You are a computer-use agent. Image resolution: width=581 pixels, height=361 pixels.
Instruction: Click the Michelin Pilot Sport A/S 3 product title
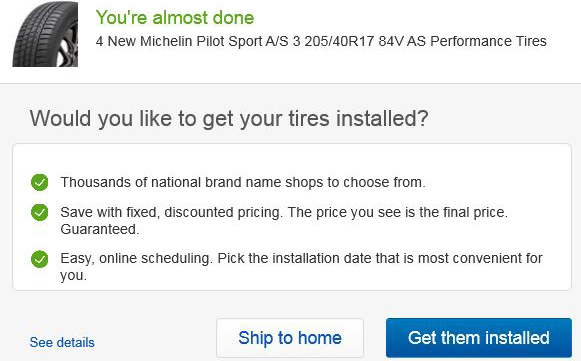pos(321,41)
